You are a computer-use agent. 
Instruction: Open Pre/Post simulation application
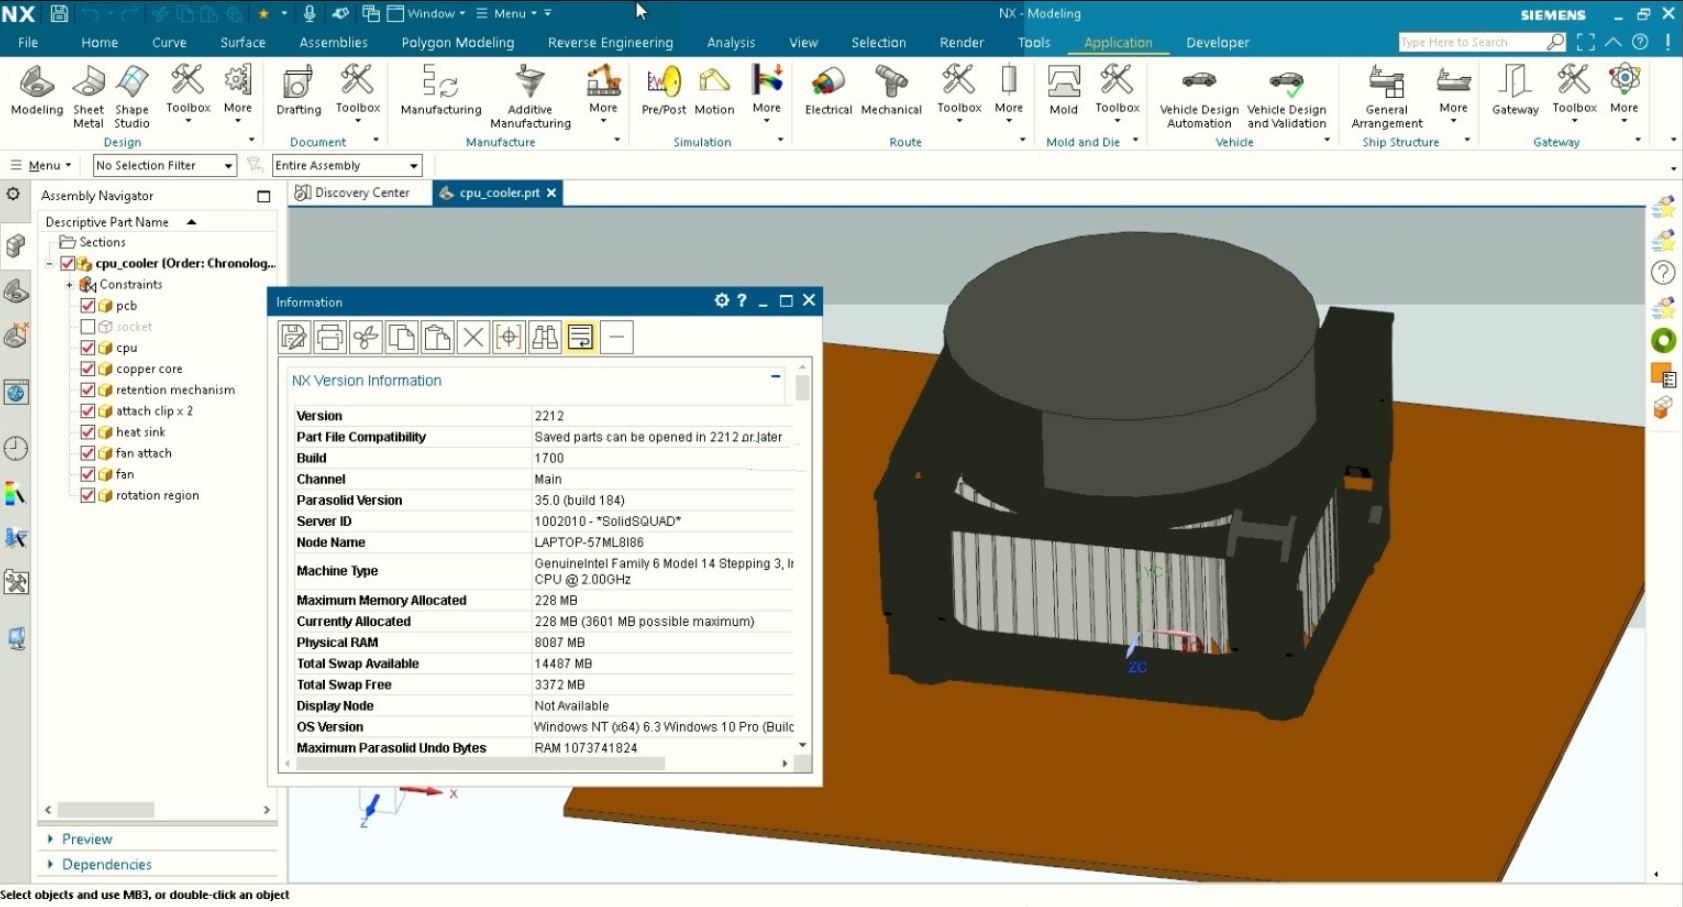coord(663,92)
